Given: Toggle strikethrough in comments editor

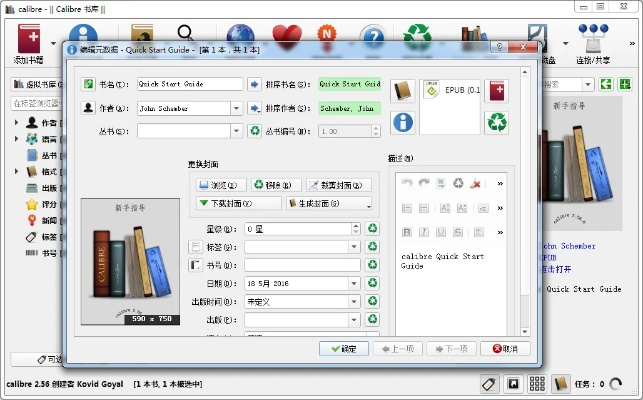Looking at the screenshot, I should 458,232.
